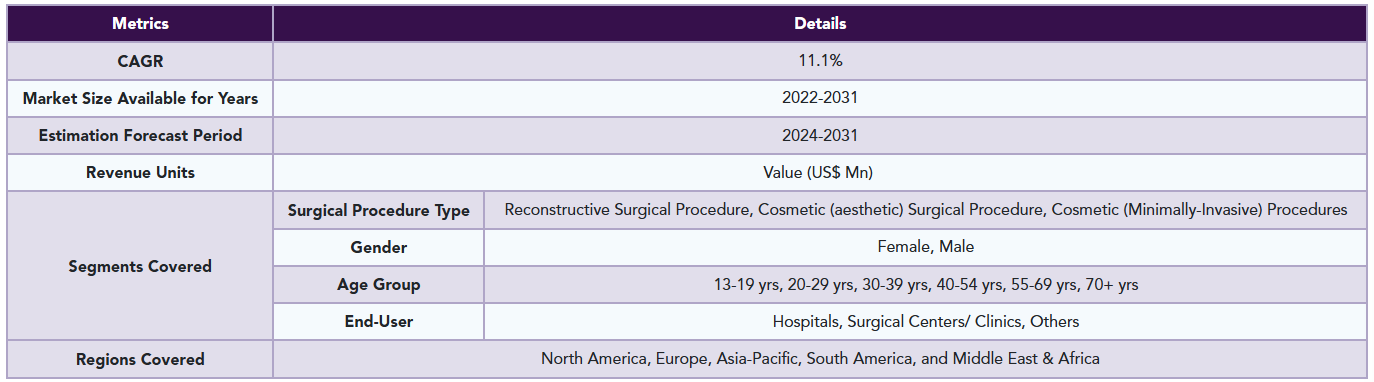The image size is (1374, 382).
Task: Select the Age Group sub-label
Action: (379, 284)
